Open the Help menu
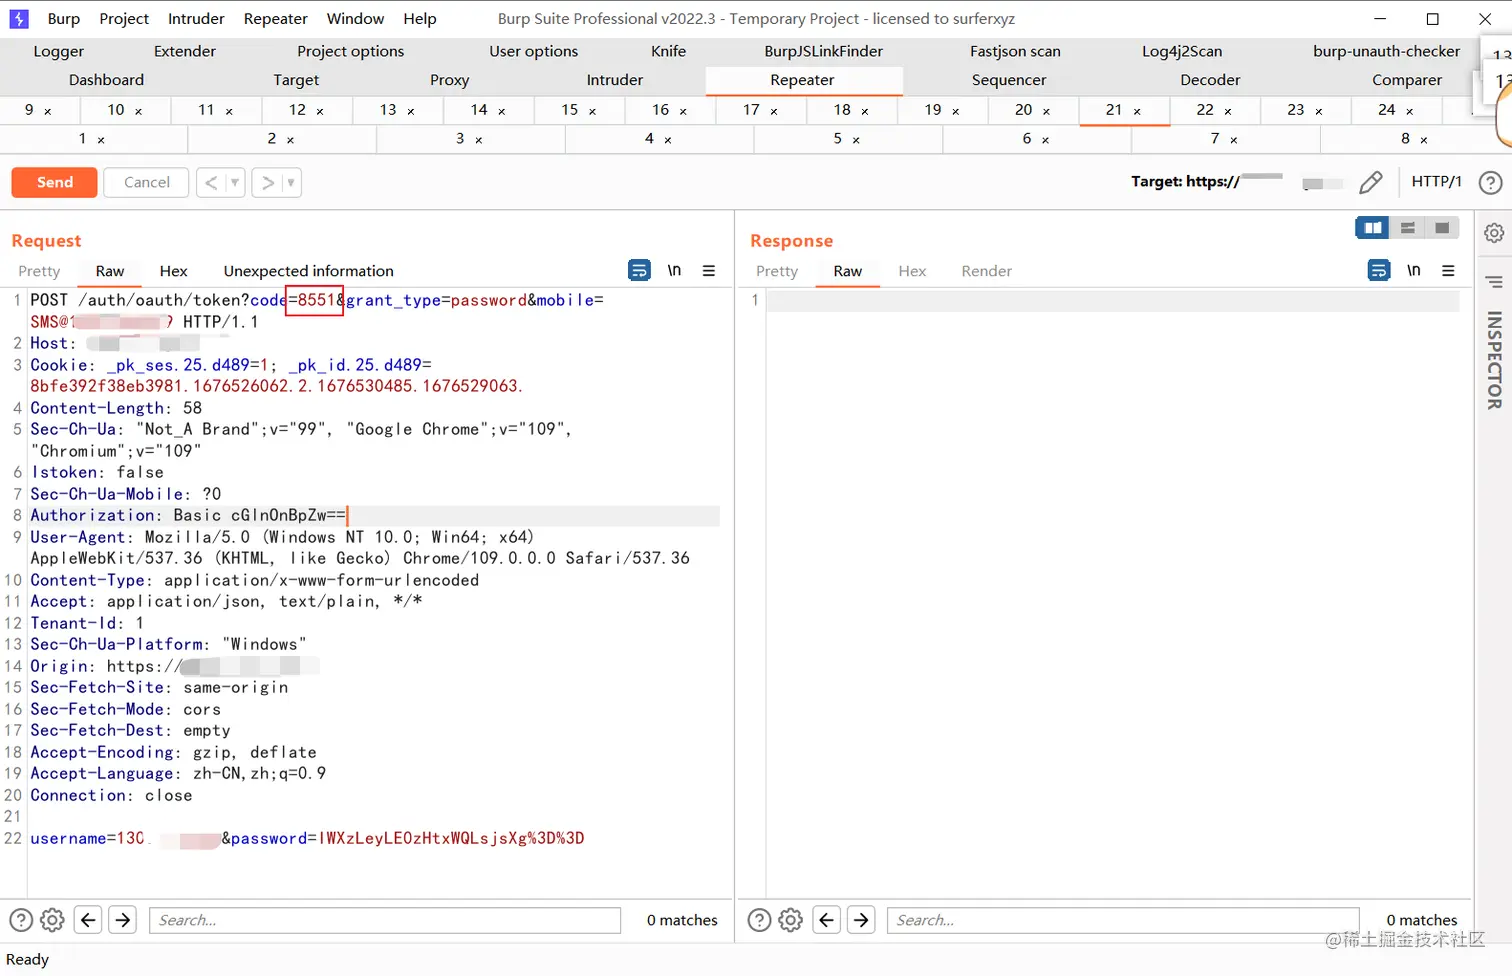This screenshot has height=976, width=1512. 420,18
